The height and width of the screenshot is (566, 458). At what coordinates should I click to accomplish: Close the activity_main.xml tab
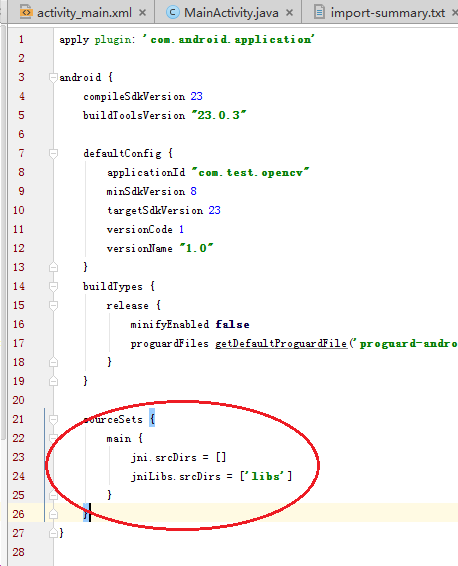coord(143,13)
